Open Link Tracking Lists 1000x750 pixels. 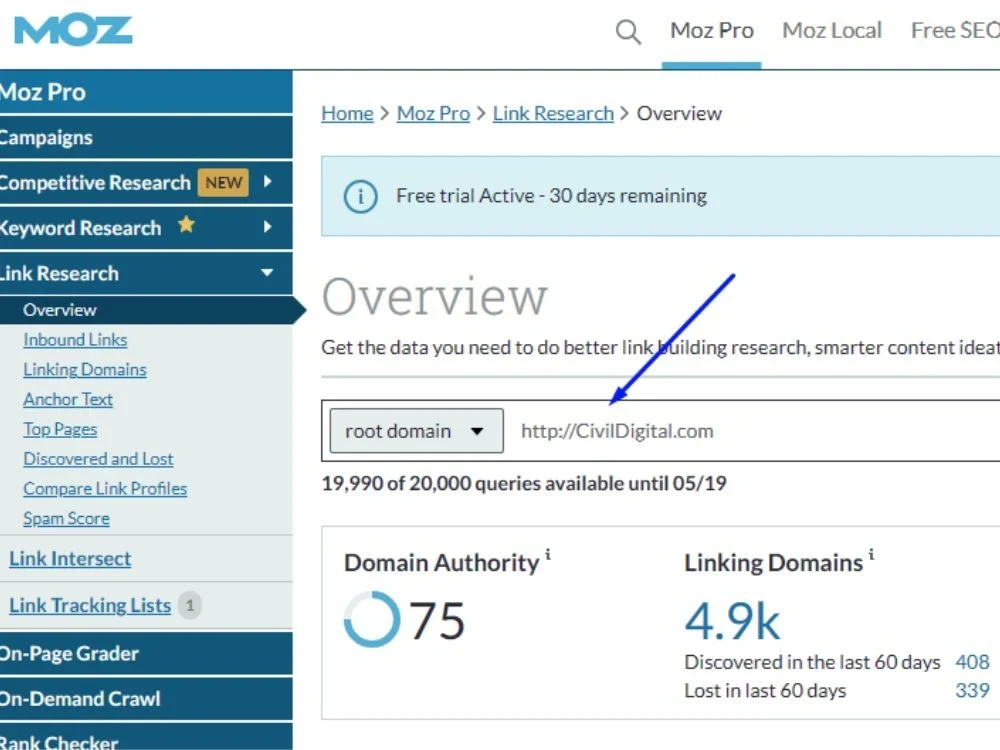pyautogui.click(x=90, y=605)
